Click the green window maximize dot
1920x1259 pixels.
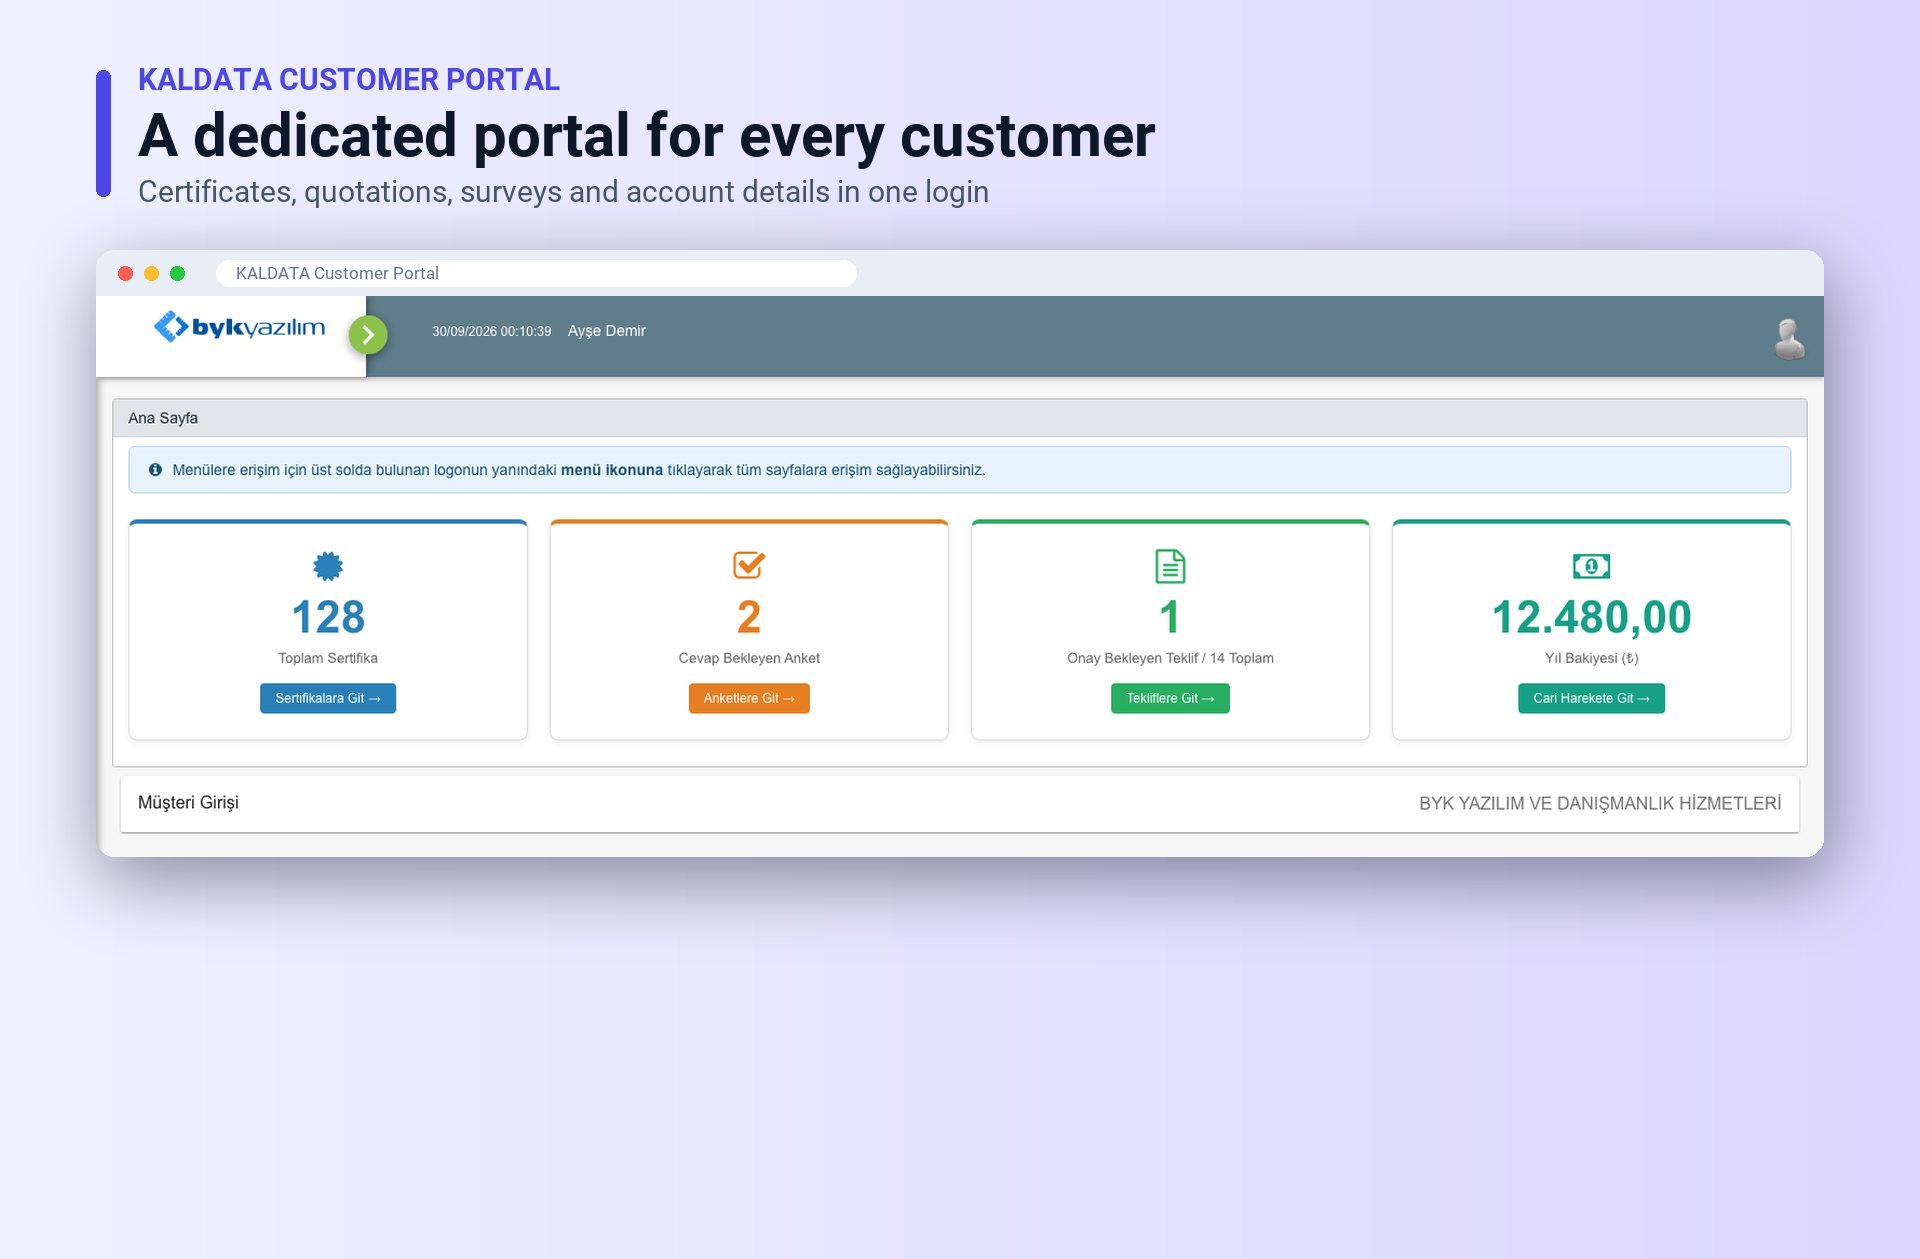tap(178, 273)
